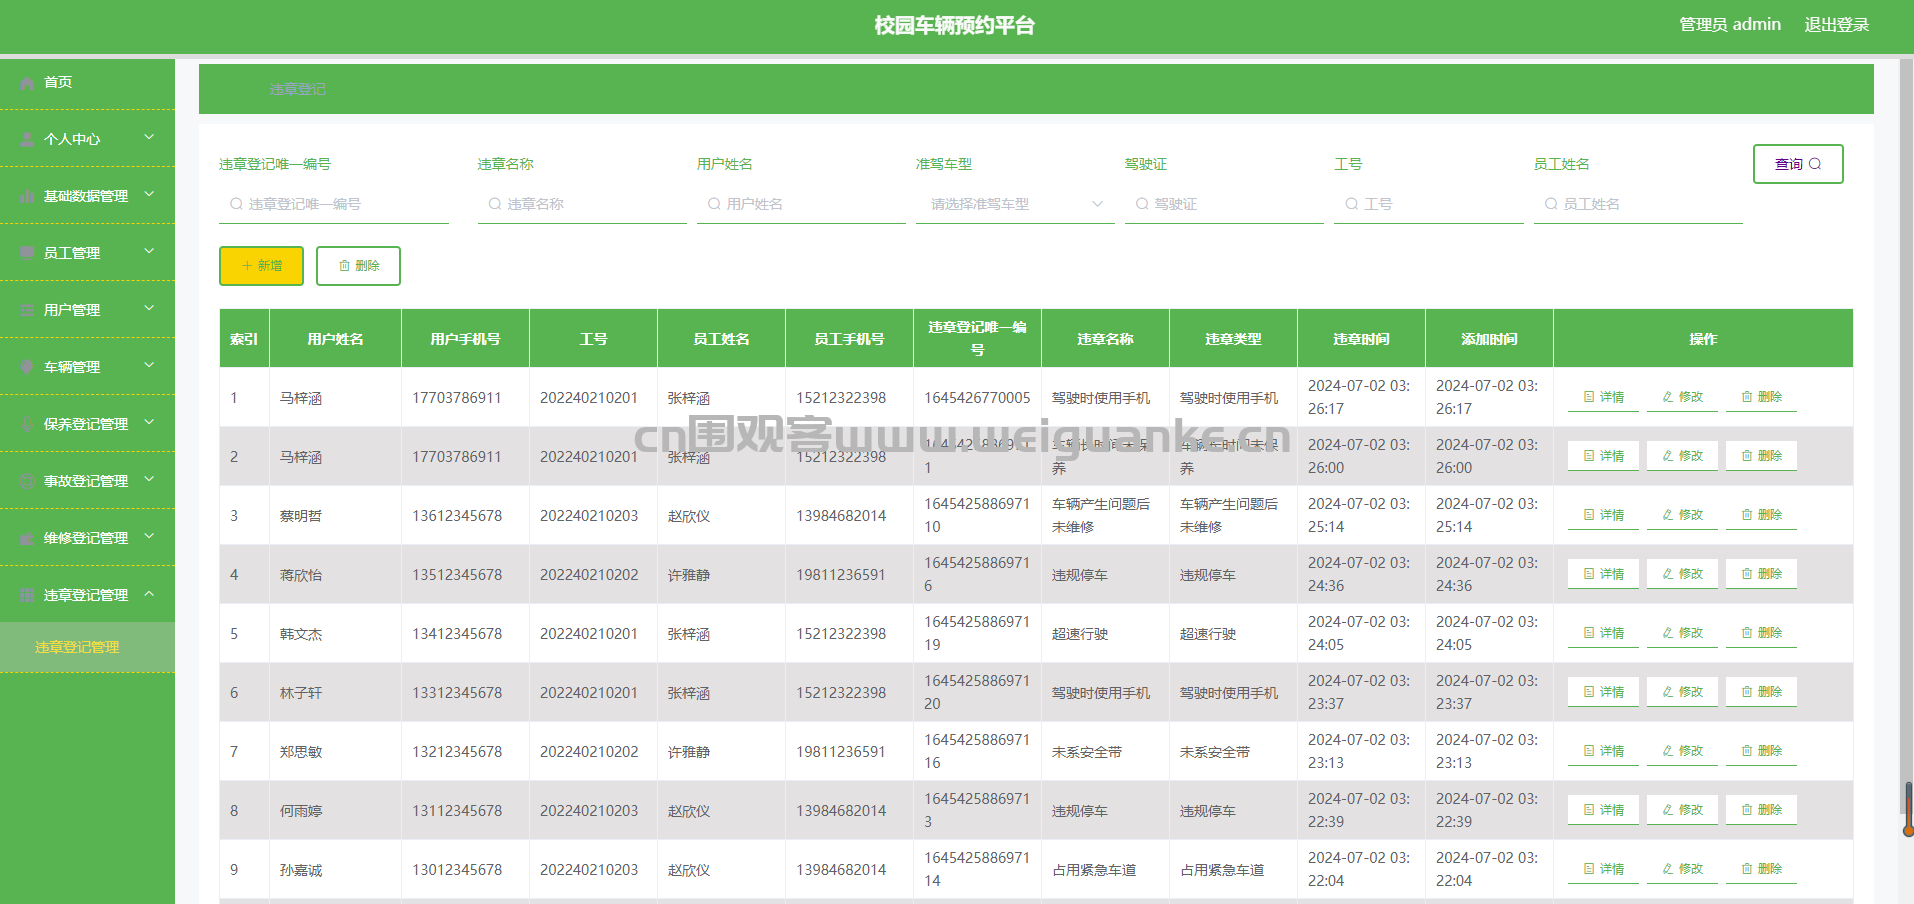Expand the 维修登记管理 menu chevron
1914x904 pixels.
(x=149, y=536)
